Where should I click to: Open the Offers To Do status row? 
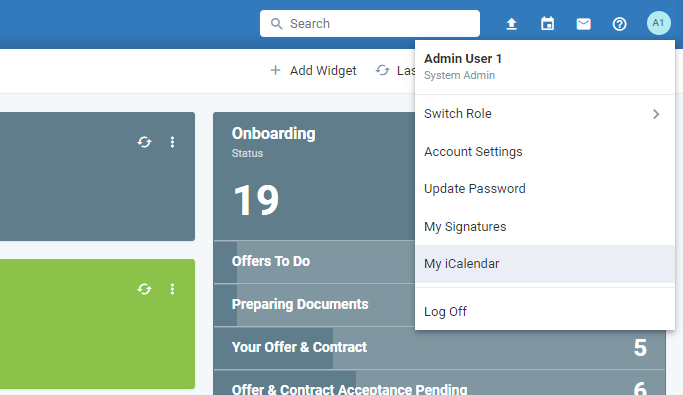314,261
